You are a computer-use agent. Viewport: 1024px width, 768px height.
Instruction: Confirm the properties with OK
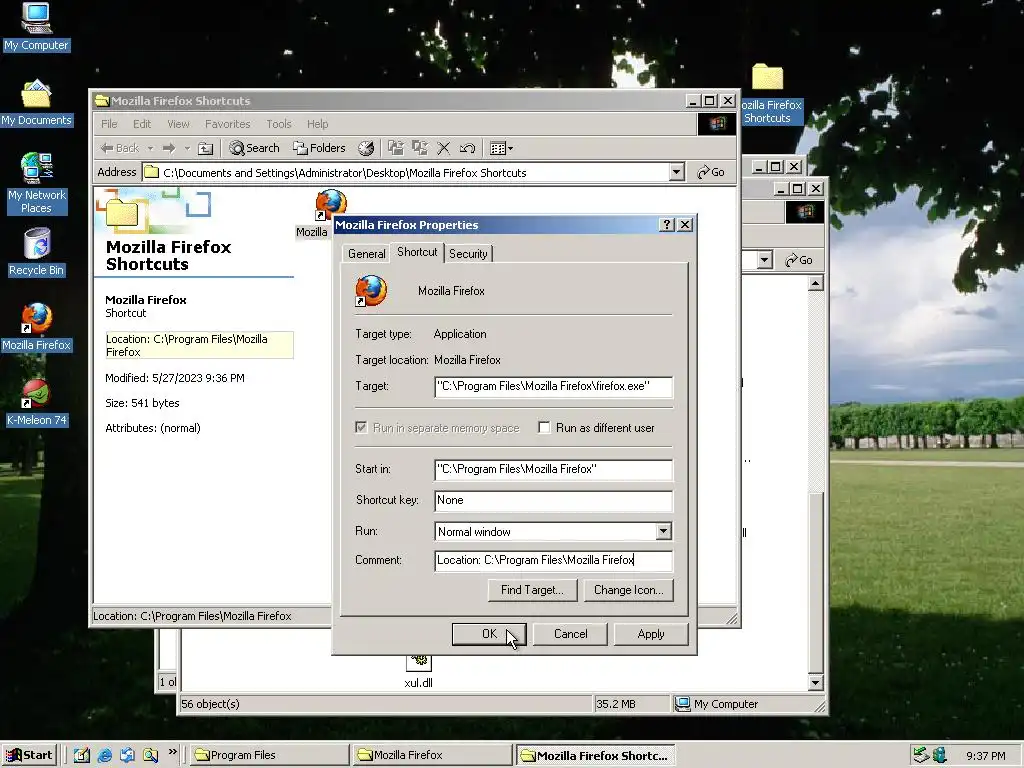pos(489,633)
